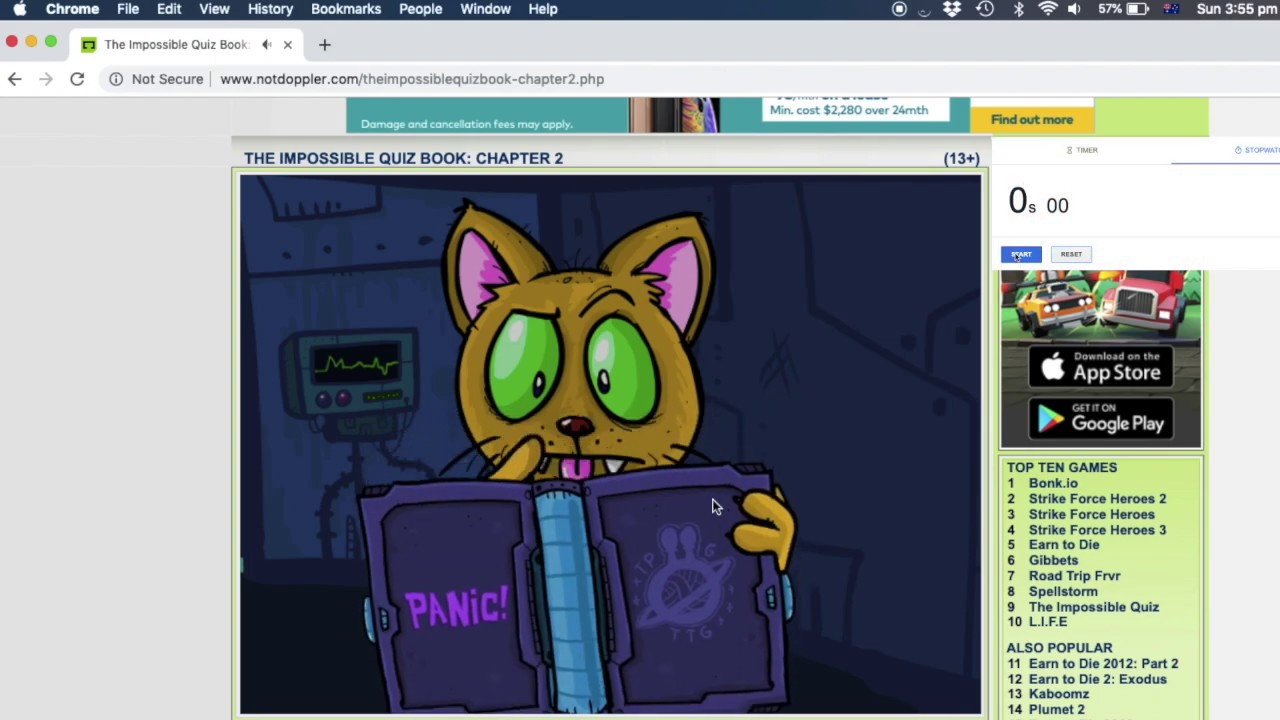
Task: Open the Help menu
Action: 543,9
